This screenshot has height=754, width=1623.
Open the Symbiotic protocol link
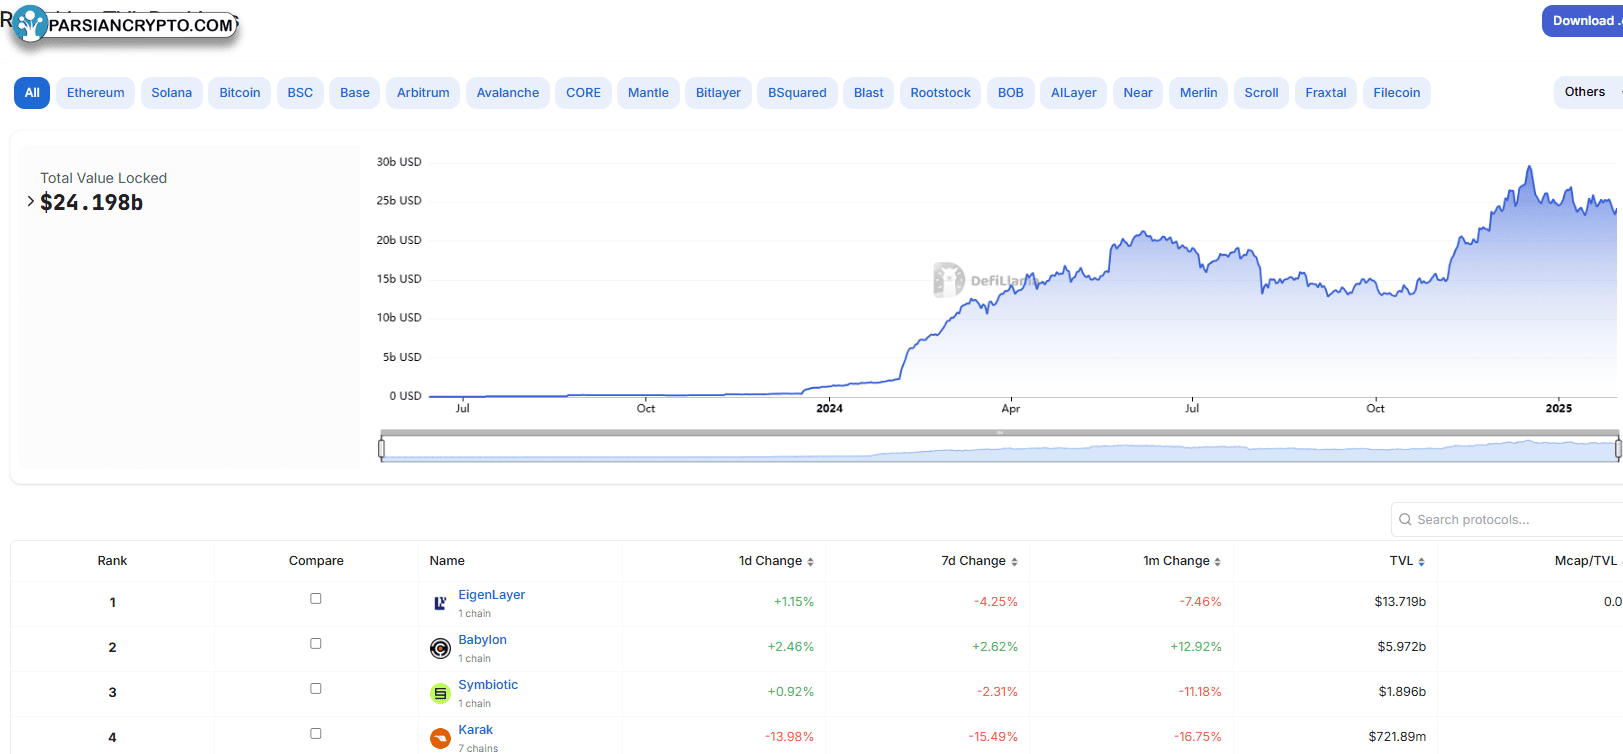coord(488,685)
